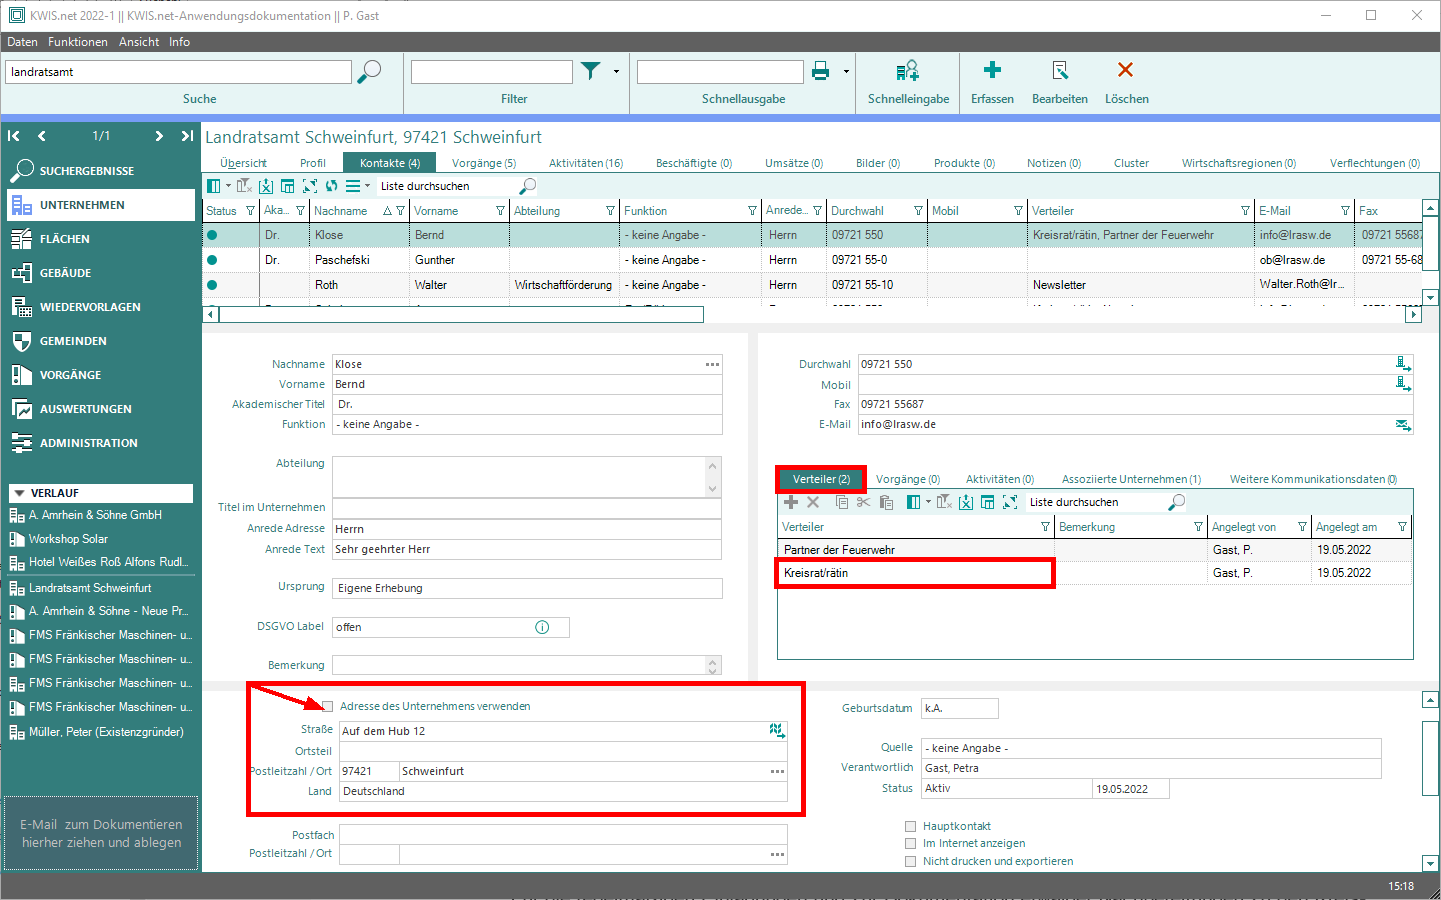Click Erfassen plus icon
This screenshot has height=900, width=1441.
pyautogui.click(x=992, y=69)
